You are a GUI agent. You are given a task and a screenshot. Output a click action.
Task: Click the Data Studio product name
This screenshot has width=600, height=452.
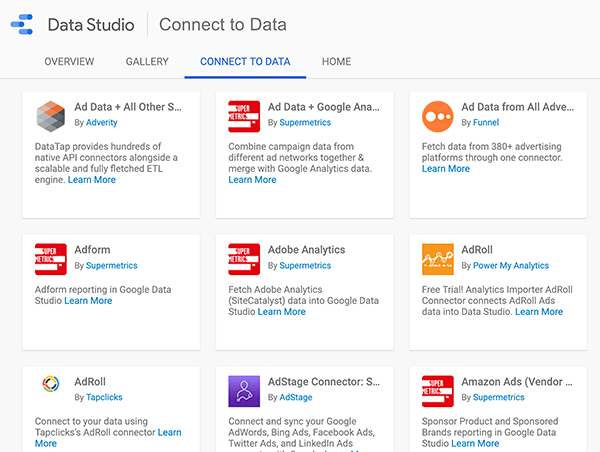pyautogui.click(x=91, y=25)
